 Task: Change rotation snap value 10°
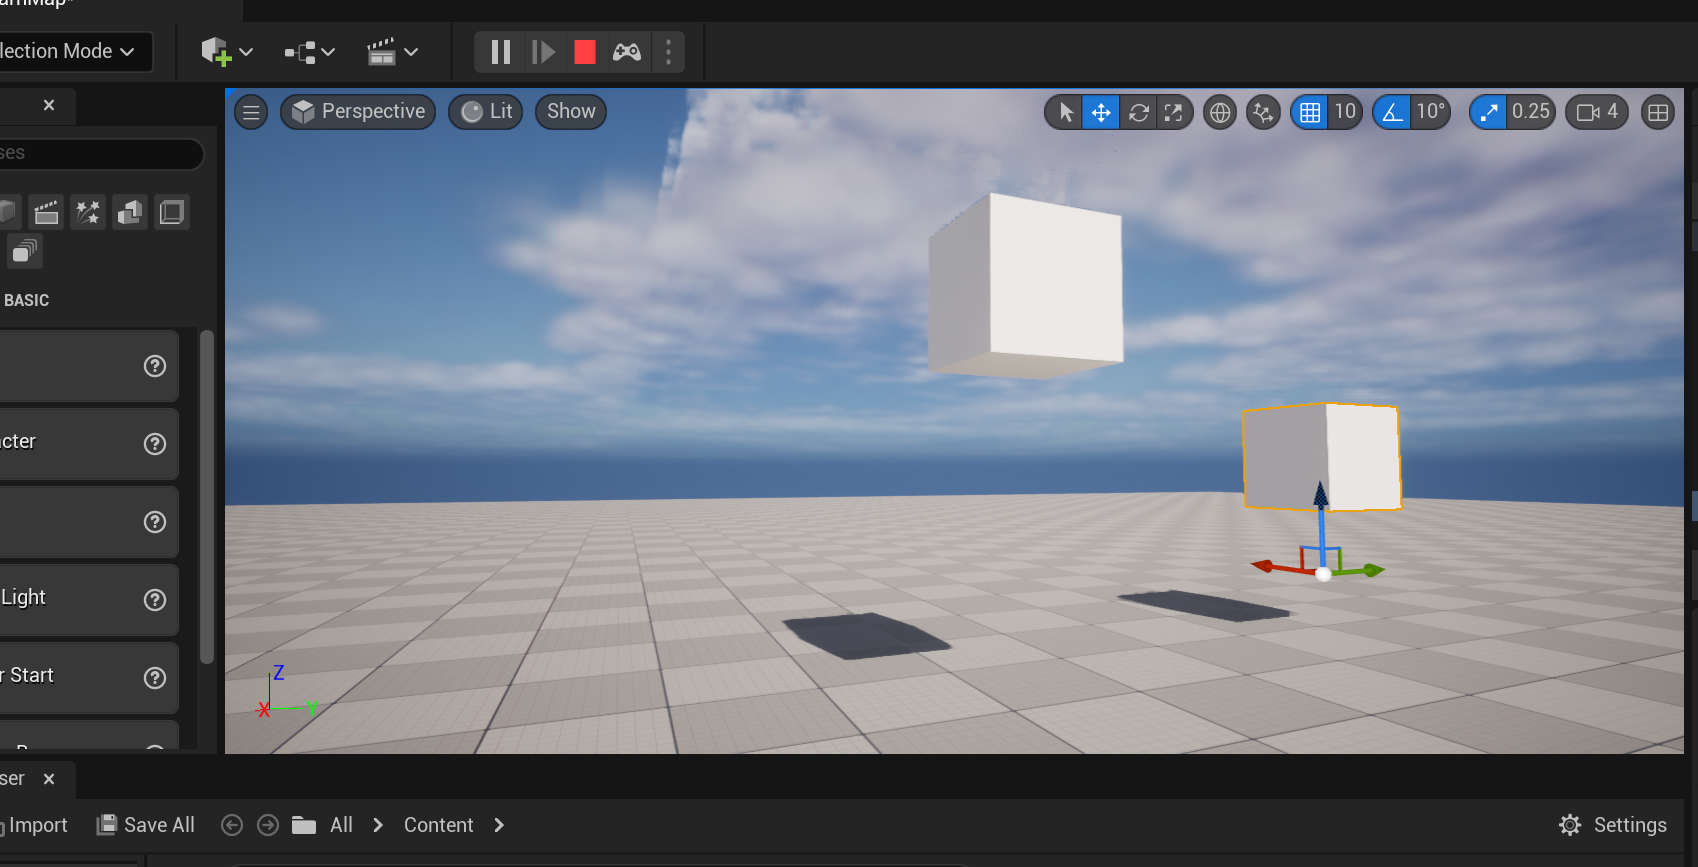(1430, 112)
